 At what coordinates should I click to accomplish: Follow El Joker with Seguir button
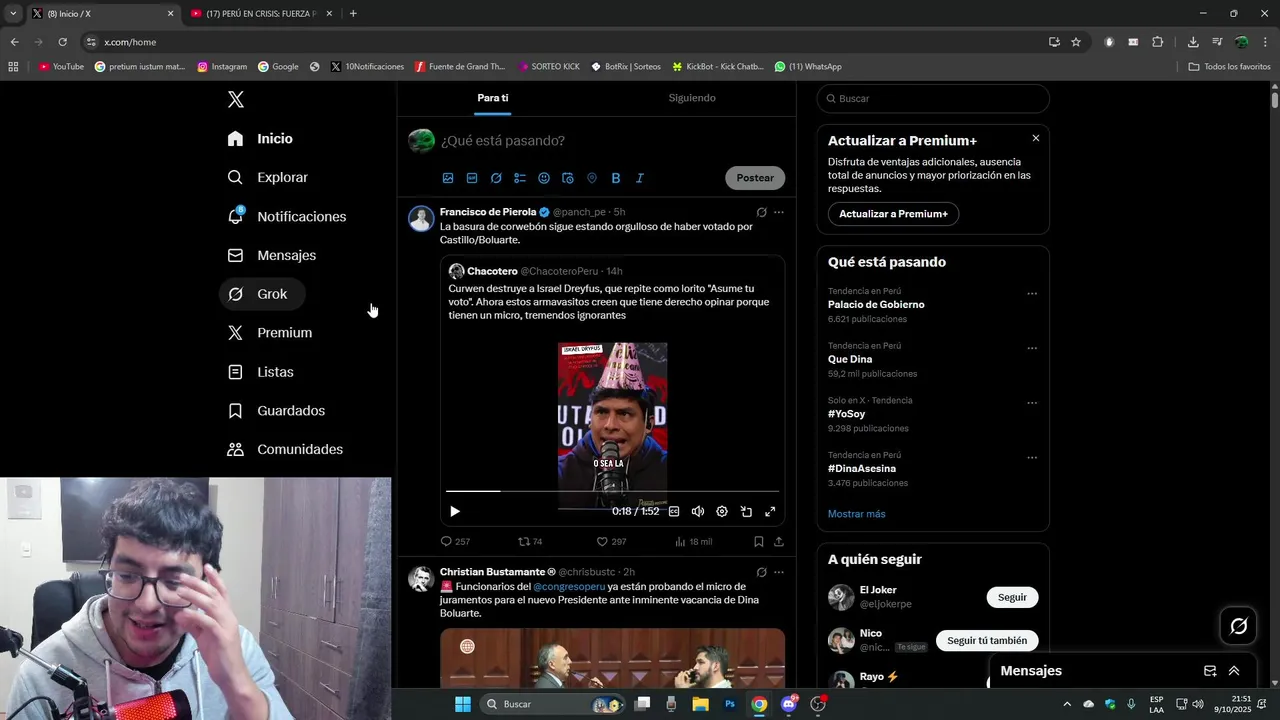(x=1012, y=597)
